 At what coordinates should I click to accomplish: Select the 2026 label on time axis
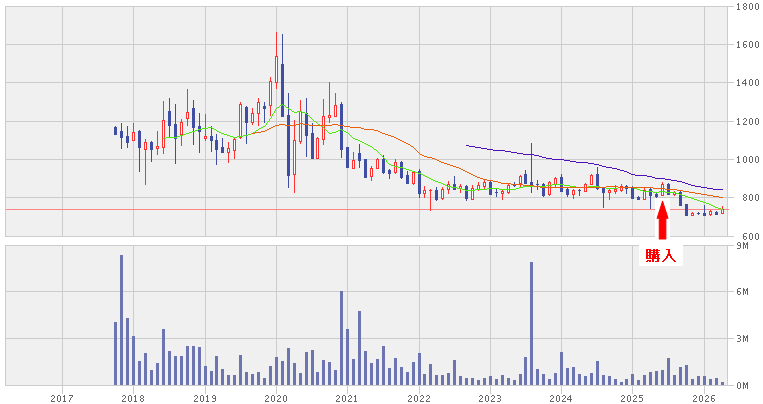click(703, 397)
